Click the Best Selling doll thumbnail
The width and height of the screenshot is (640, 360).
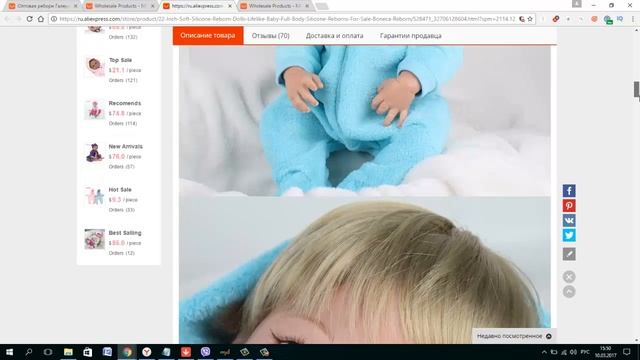click(95, 239)
